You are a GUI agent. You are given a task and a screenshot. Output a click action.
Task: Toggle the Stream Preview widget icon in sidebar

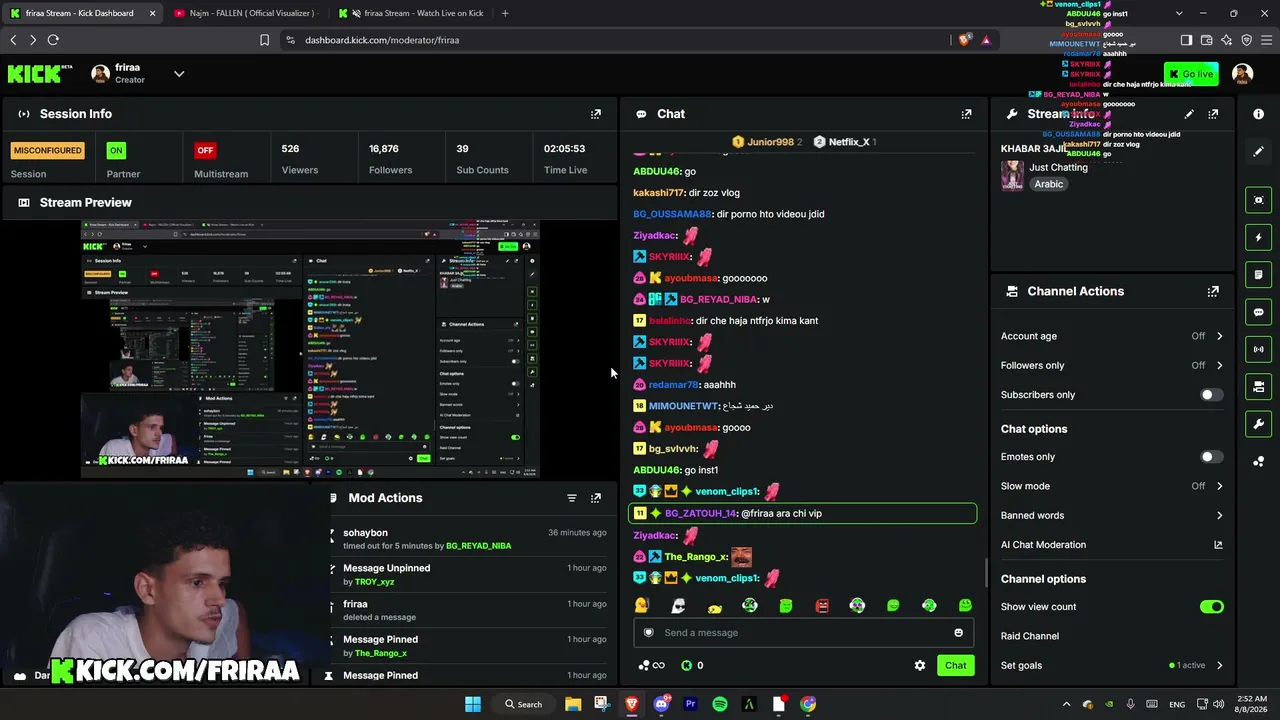click(x=1258, y=200)
